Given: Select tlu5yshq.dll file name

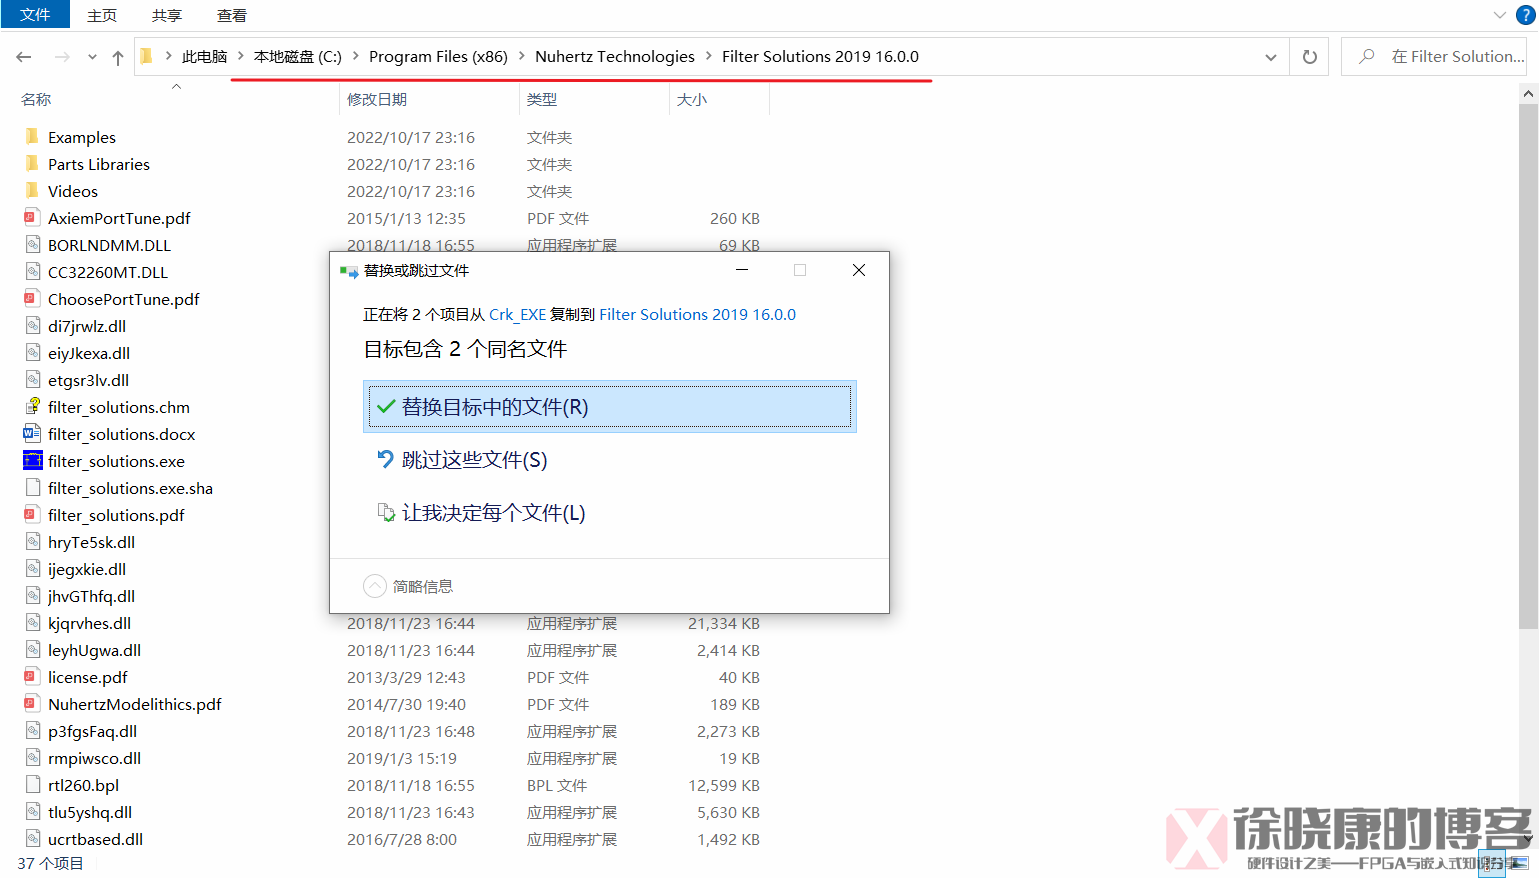Looking at the screenshot, I should point(90,812).
